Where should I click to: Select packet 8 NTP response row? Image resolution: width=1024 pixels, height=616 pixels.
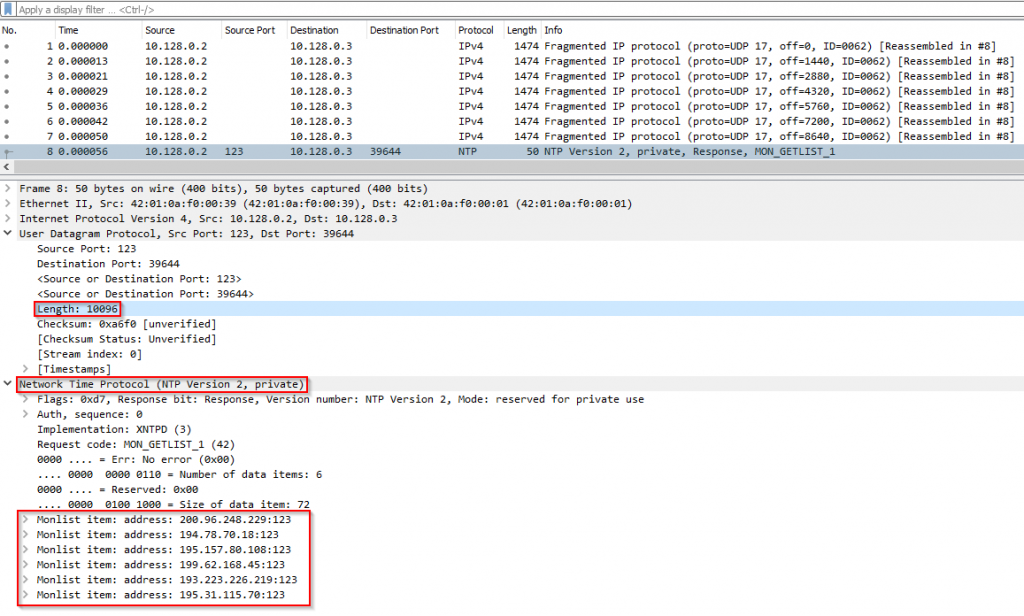click(512, 152)
